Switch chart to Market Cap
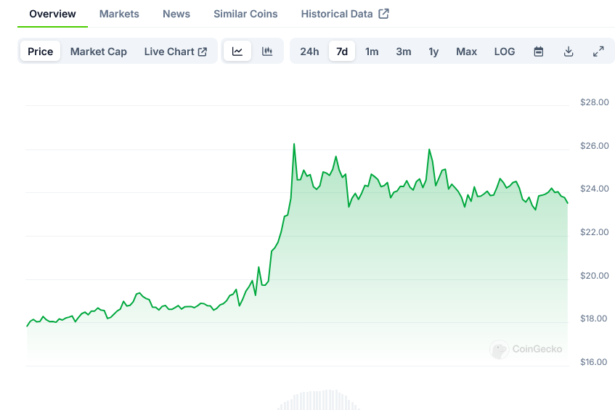 tap(98, 52)
